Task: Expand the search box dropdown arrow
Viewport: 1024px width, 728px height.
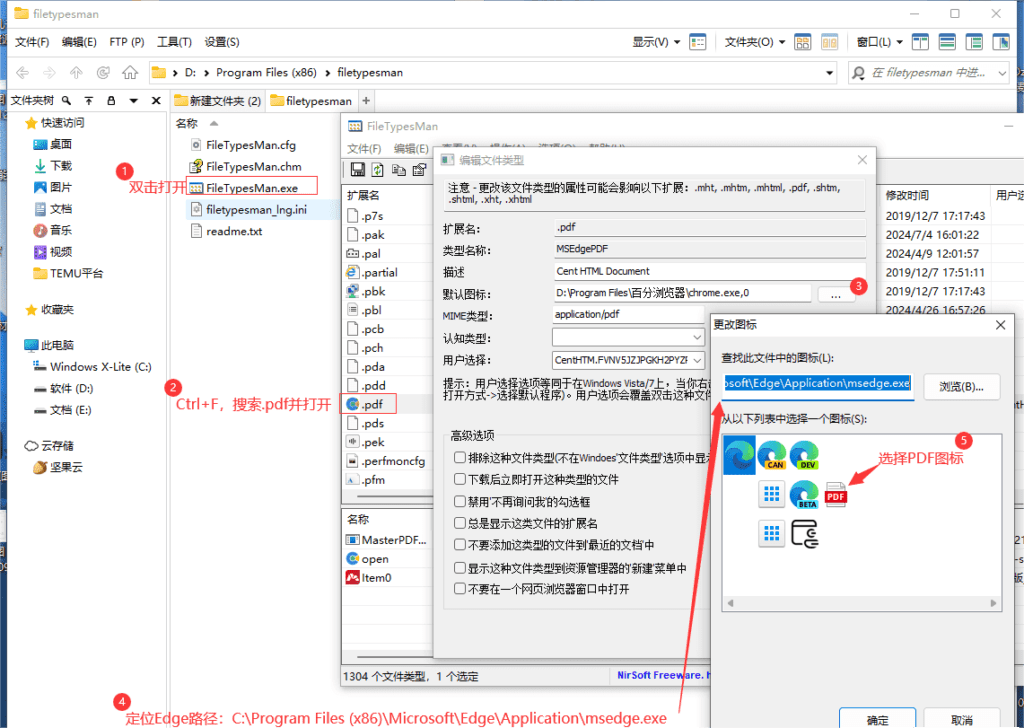Action: pyautogui.click(x=1002, y=73)
